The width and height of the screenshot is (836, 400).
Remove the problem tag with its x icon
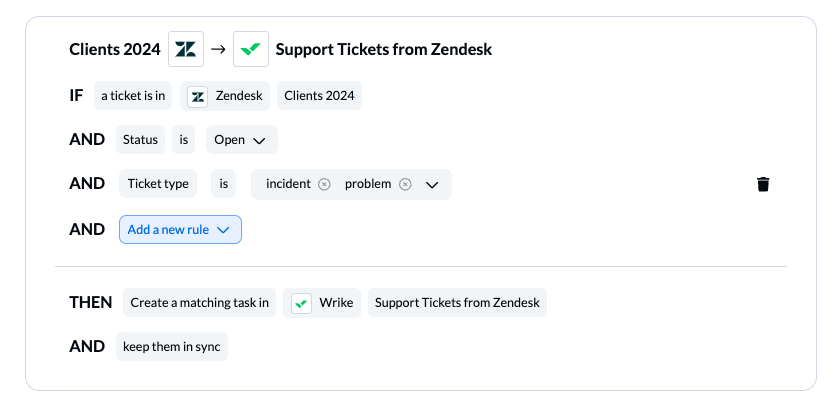[x=405, y=184]
